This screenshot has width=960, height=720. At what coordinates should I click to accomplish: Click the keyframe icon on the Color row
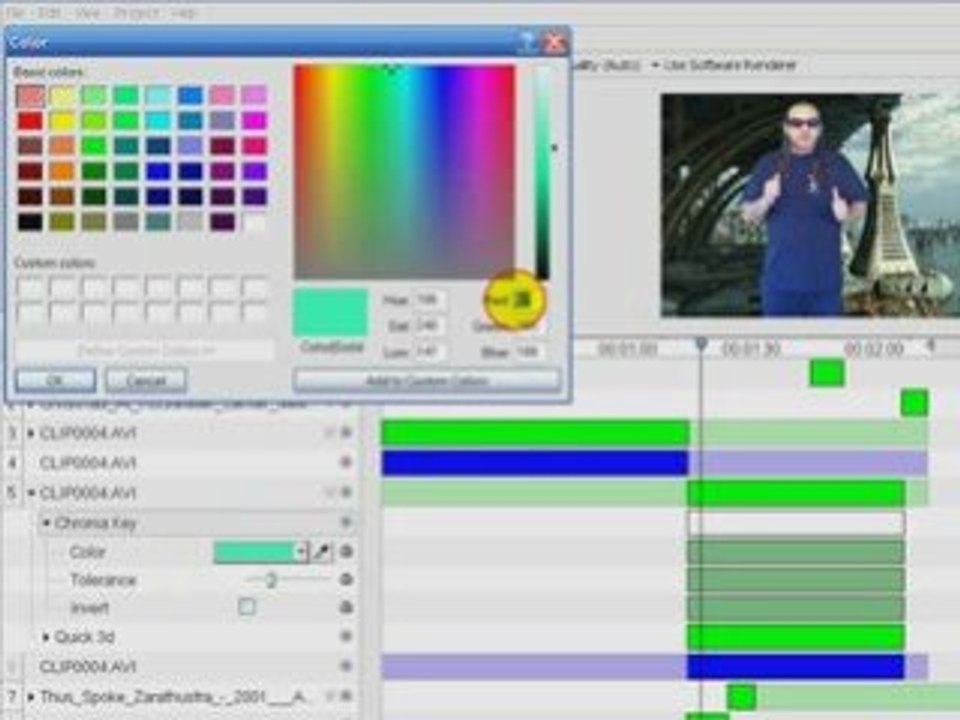346,551
